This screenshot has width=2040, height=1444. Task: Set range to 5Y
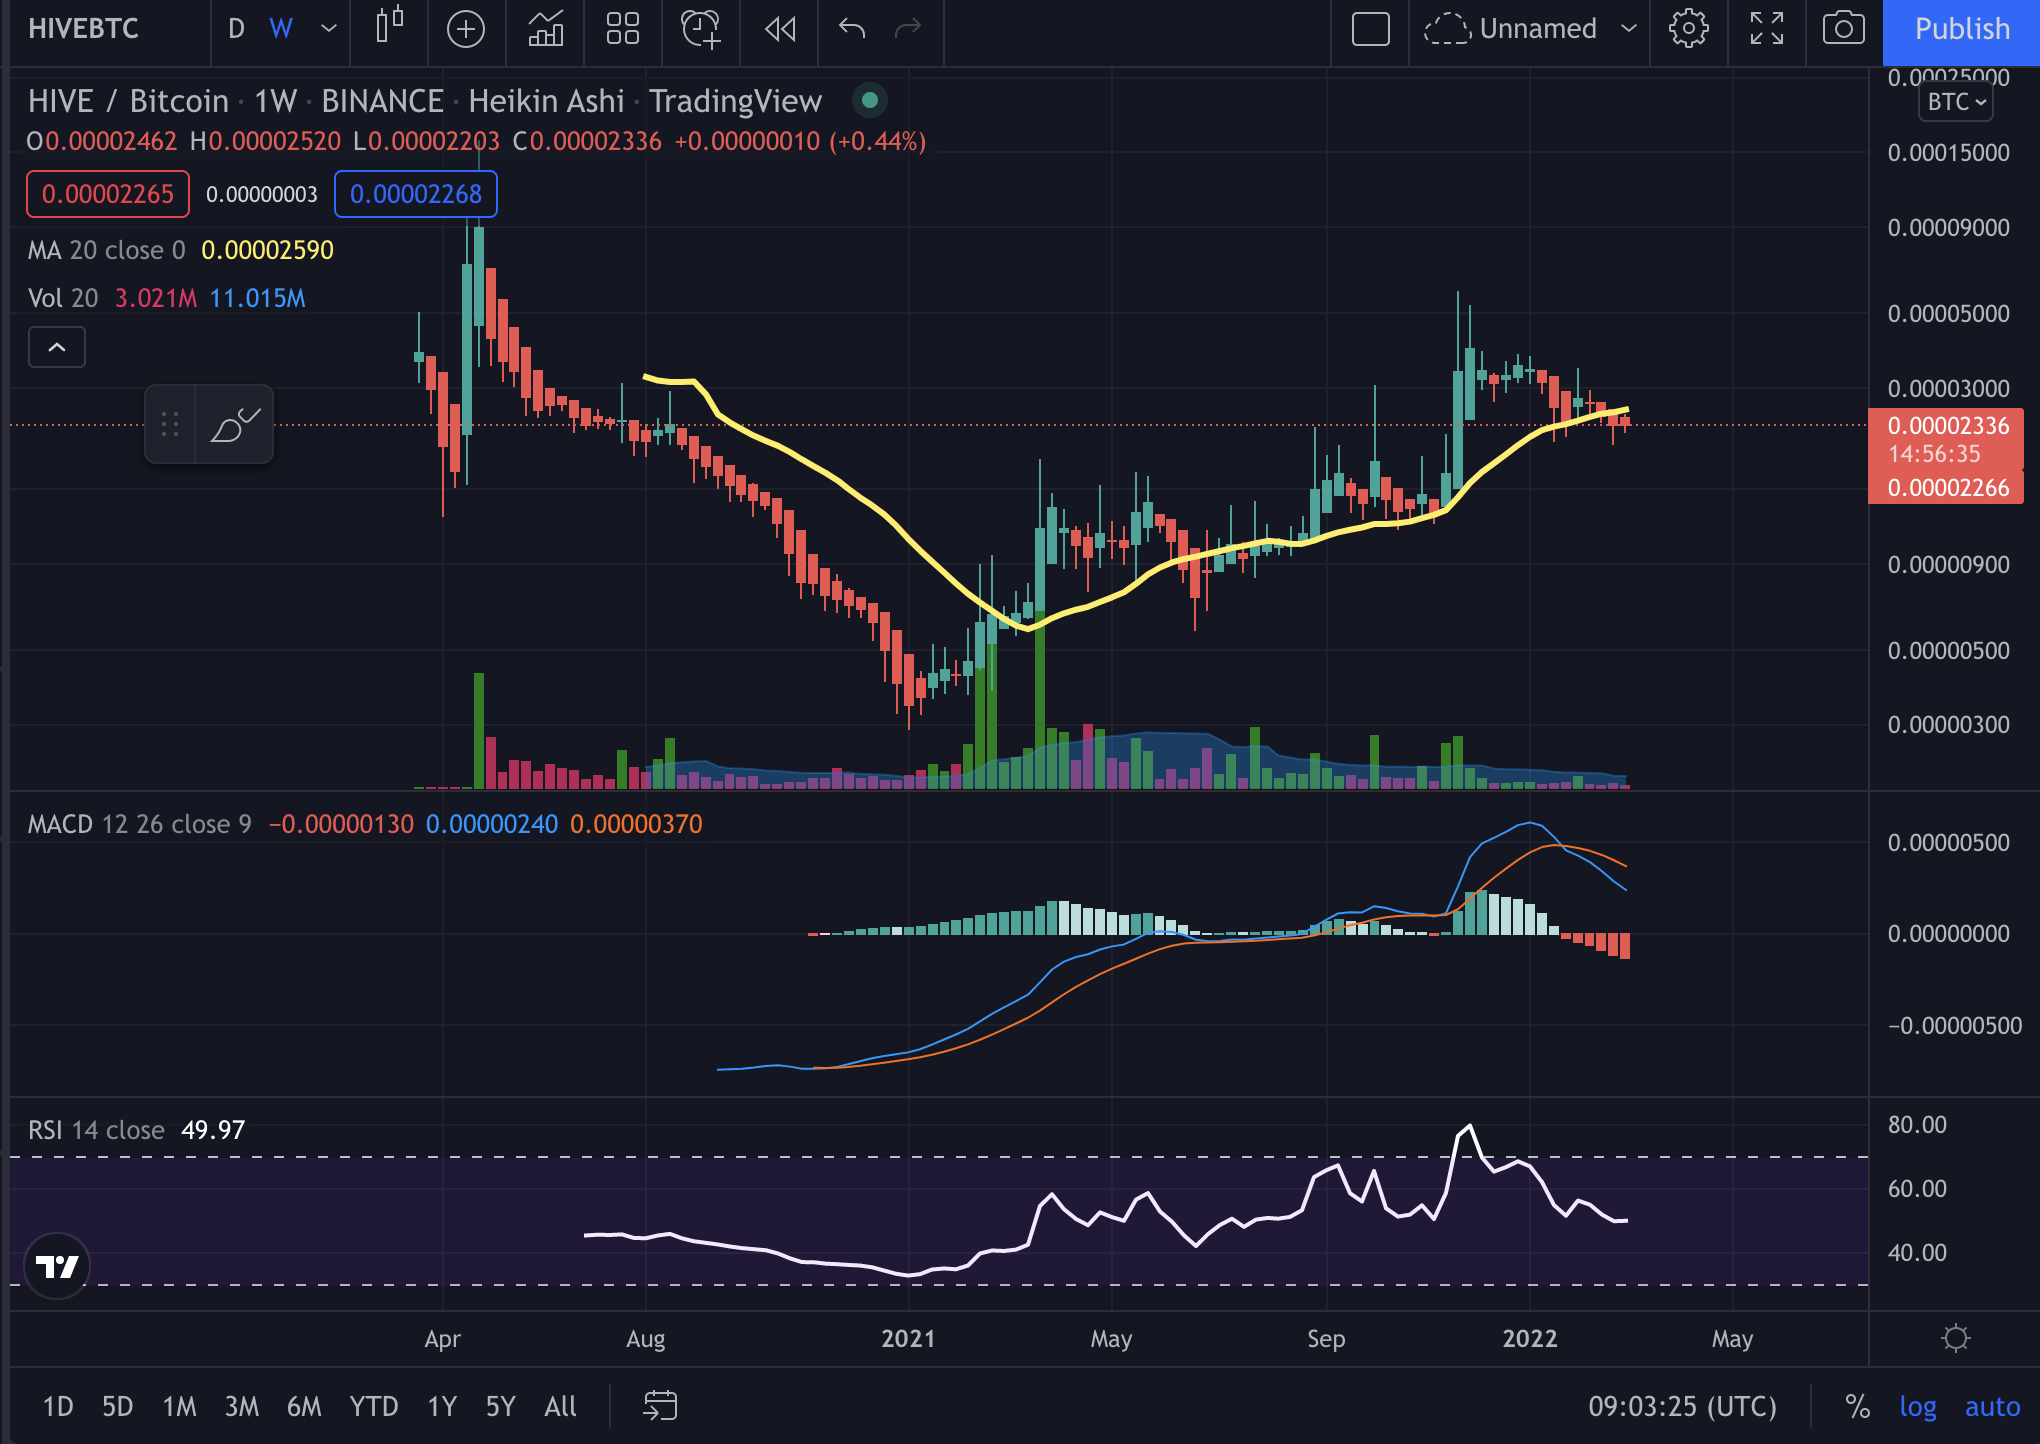pos(500,1407)
